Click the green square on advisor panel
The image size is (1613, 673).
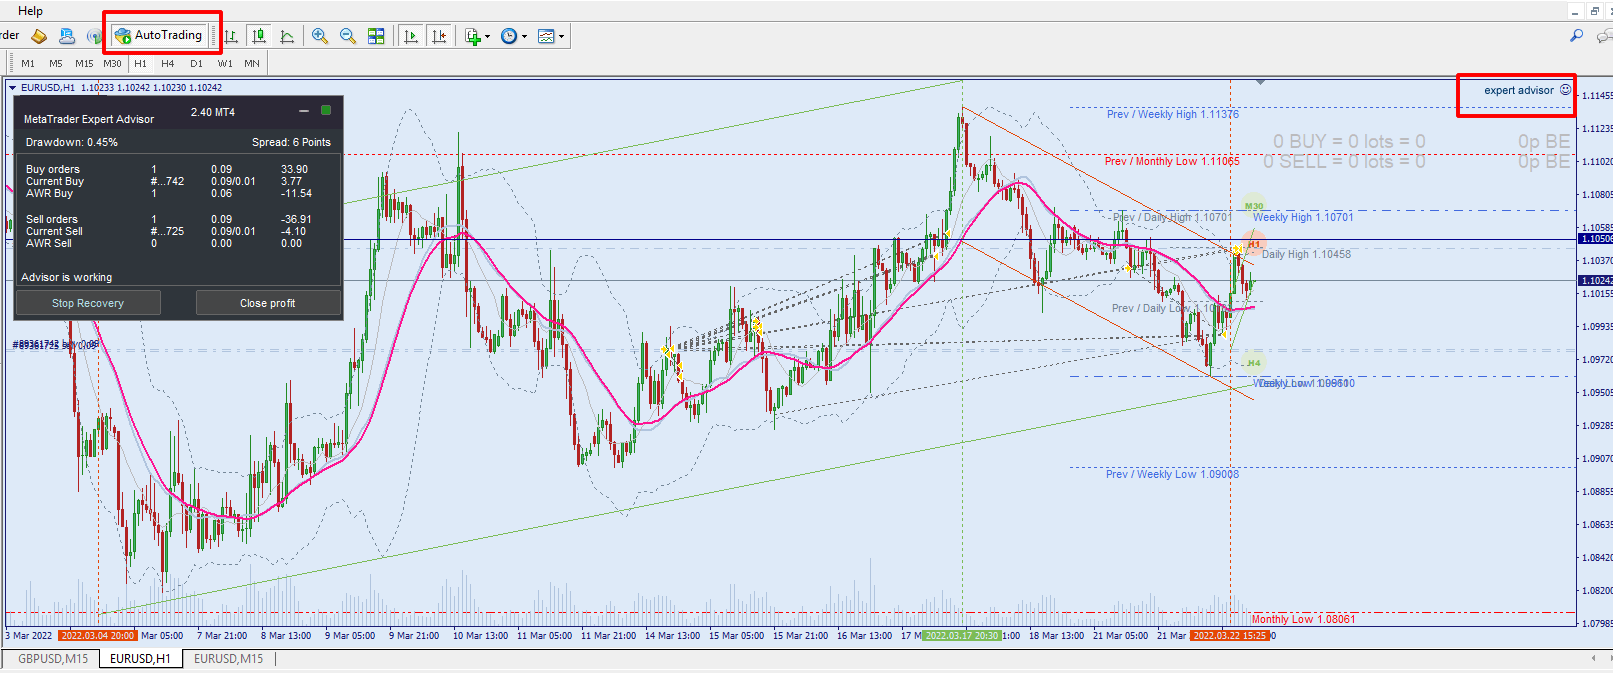tap(326, 110)
